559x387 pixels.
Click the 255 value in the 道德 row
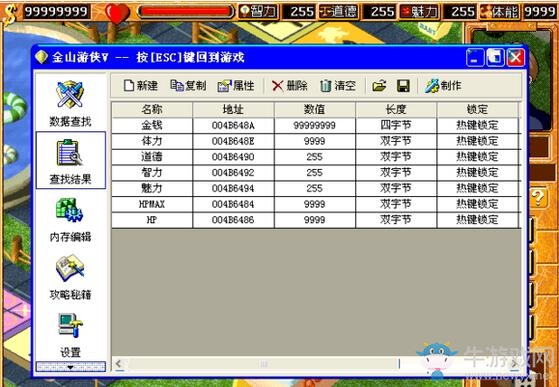click(x=314, y=157)
